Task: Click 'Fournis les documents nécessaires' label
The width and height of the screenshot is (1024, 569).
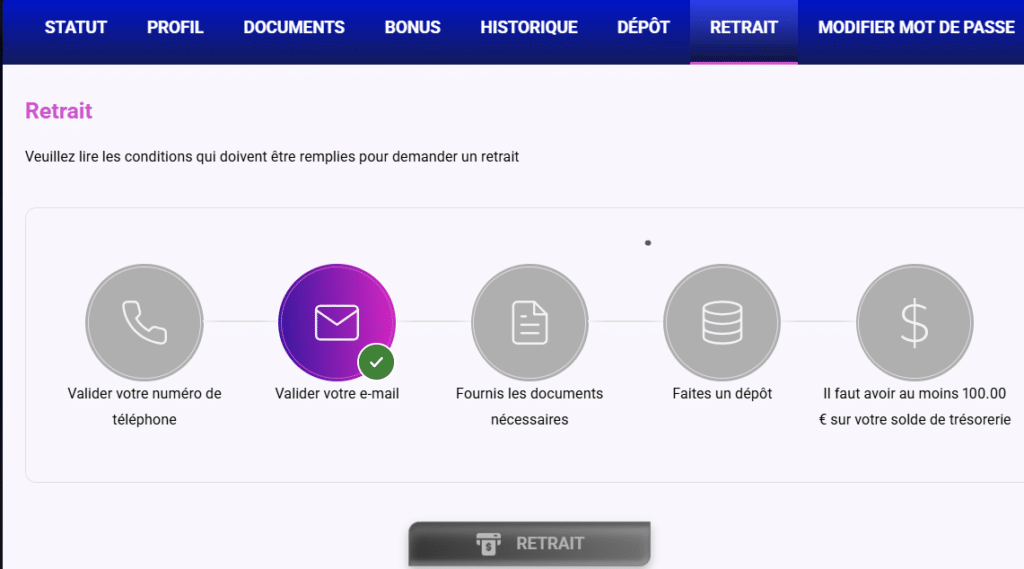Action: pyautogui.click(x=530, y=406)
